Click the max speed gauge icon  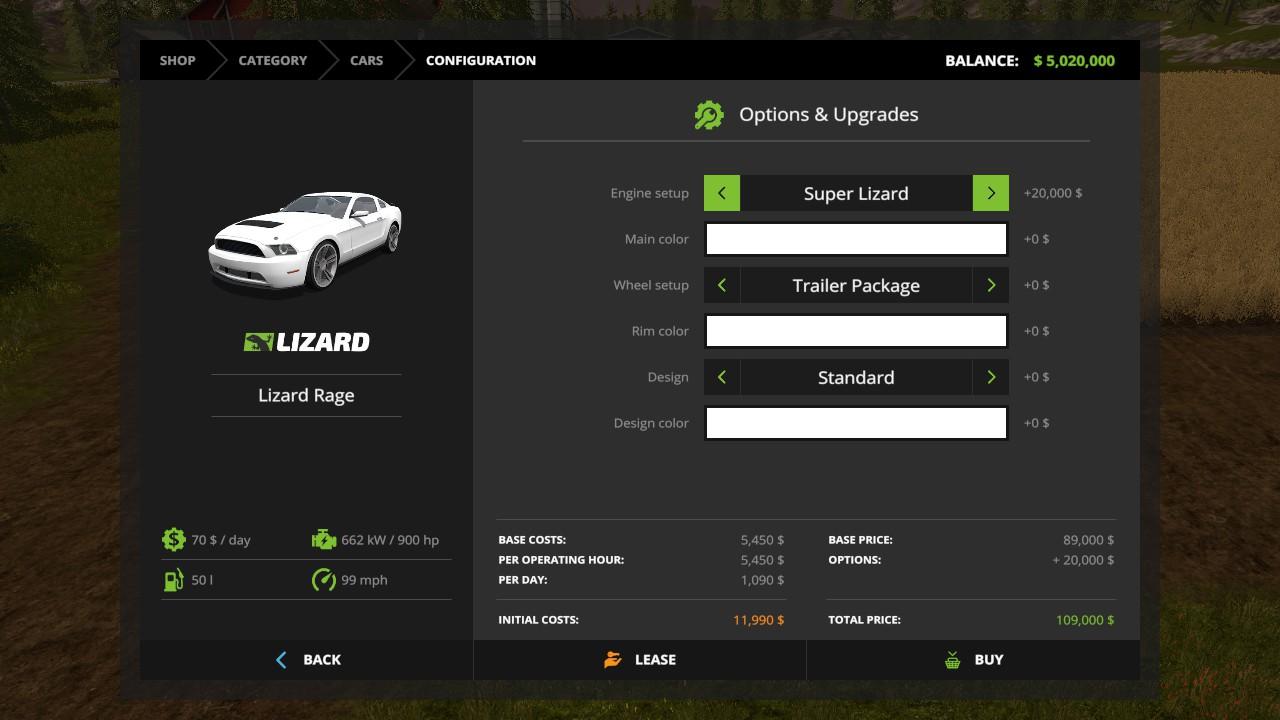(324, 580)
